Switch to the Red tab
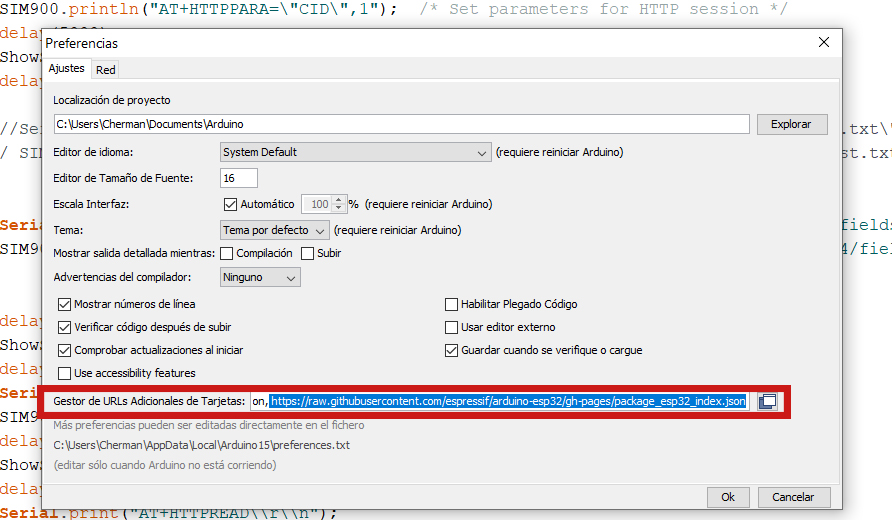 pos(105,69)
